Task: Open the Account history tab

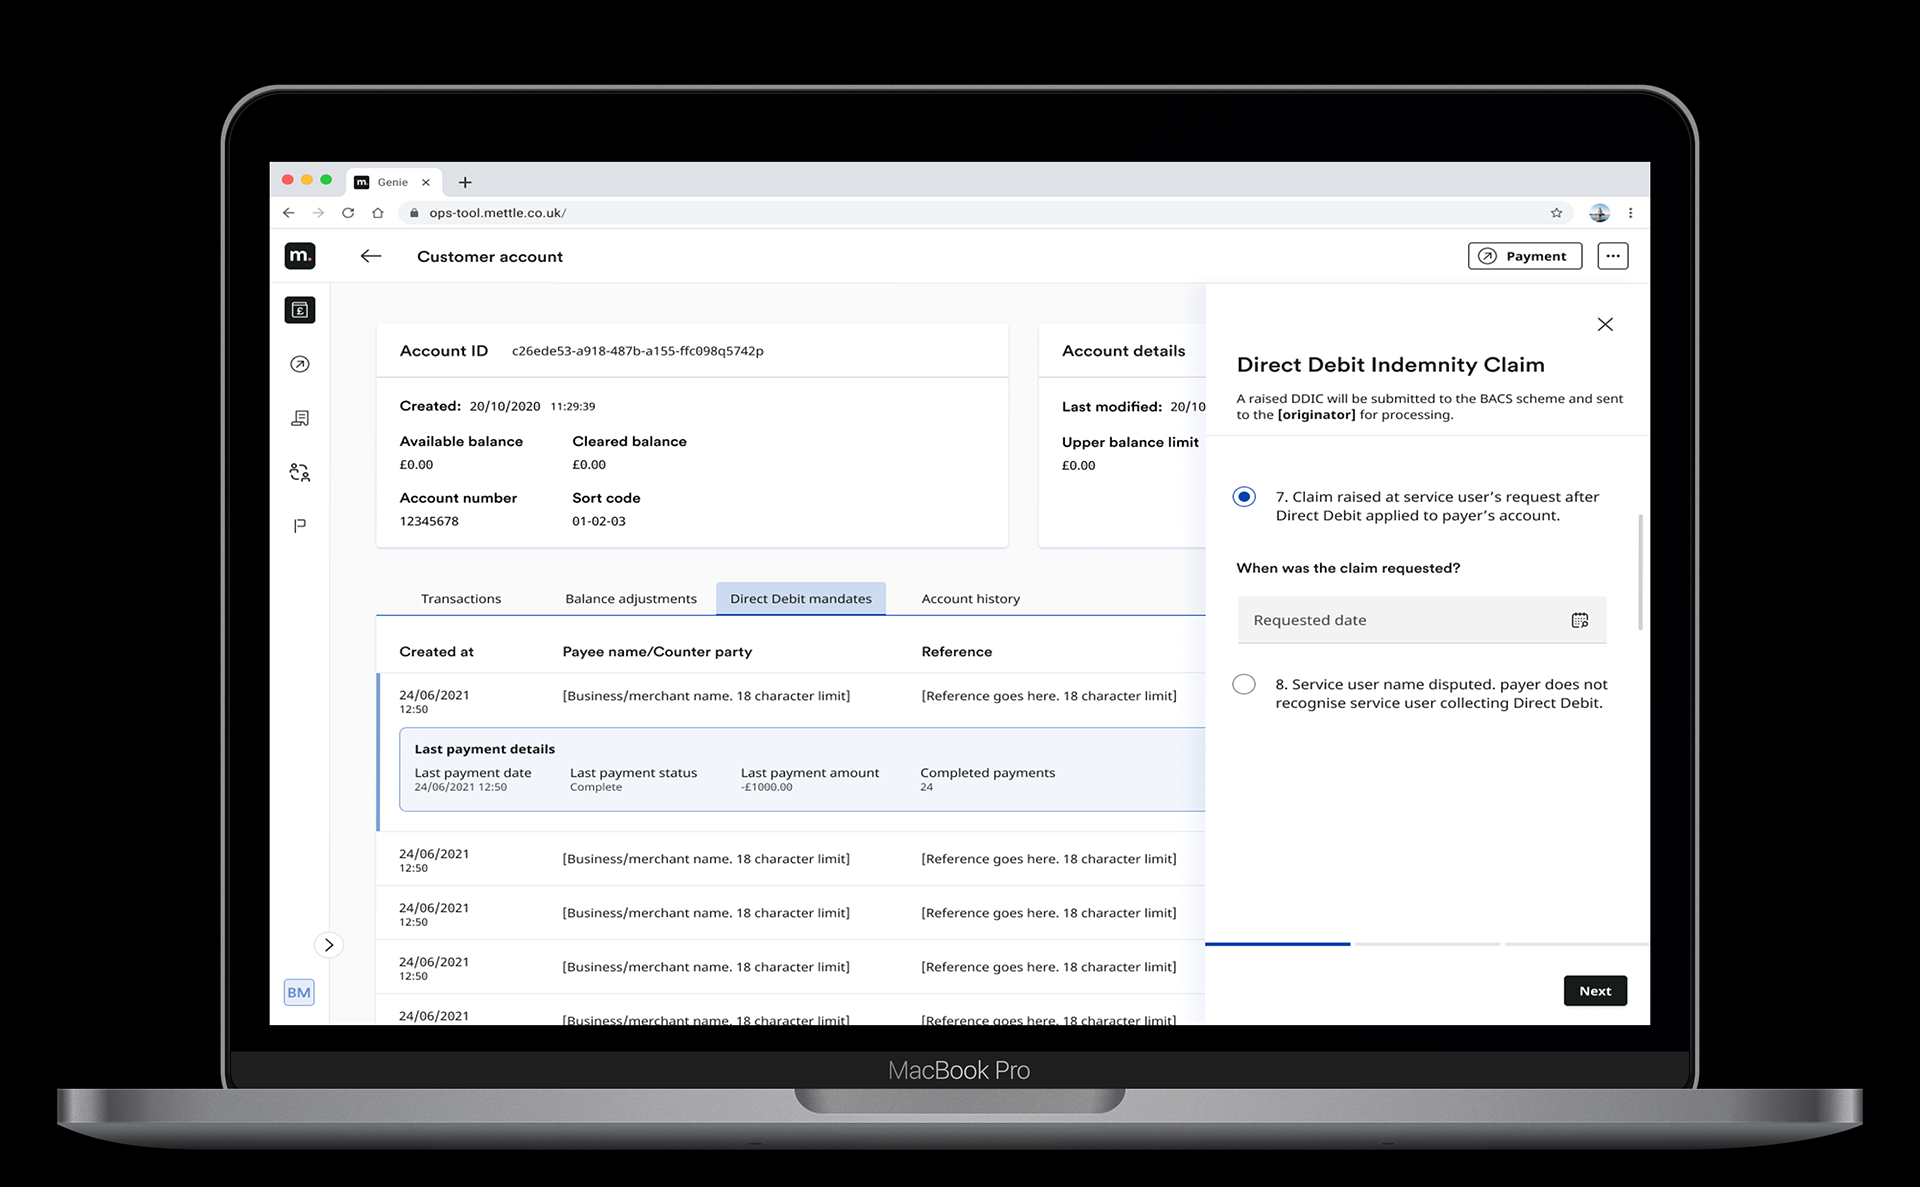Action: [x=970, y=599]
